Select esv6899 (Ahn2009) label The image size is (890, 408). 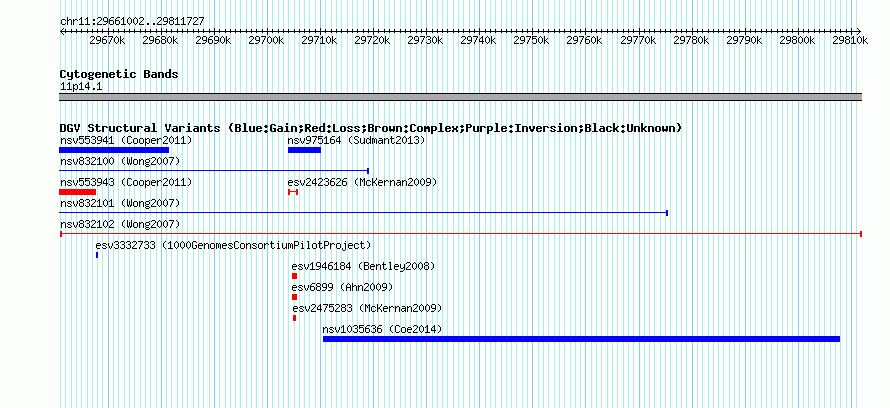pos(342,287)
